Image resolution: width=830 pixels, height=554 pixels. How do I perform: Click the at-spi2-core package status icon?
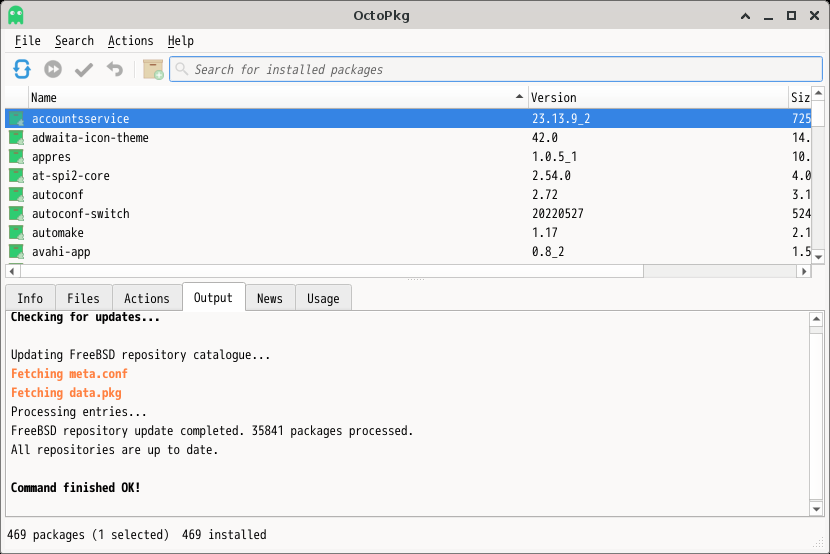[x=16, y=176]
